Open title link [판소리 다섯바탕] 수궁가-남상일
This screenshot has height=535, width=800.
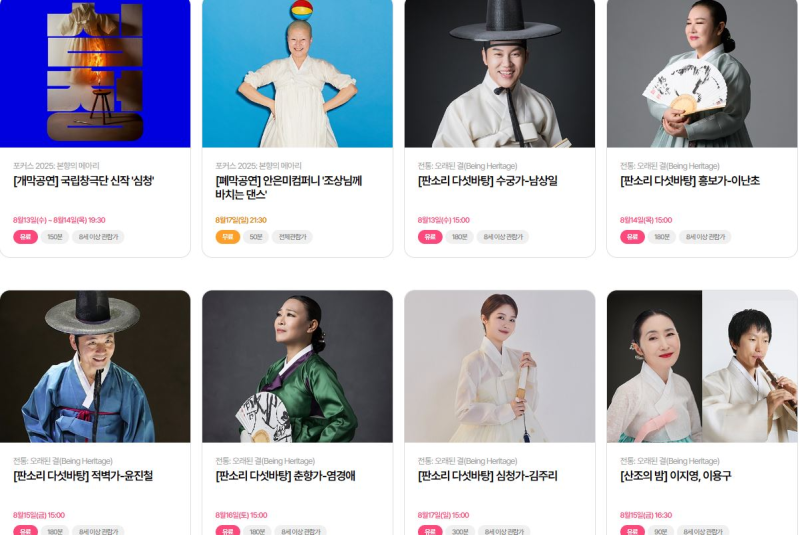488,181
